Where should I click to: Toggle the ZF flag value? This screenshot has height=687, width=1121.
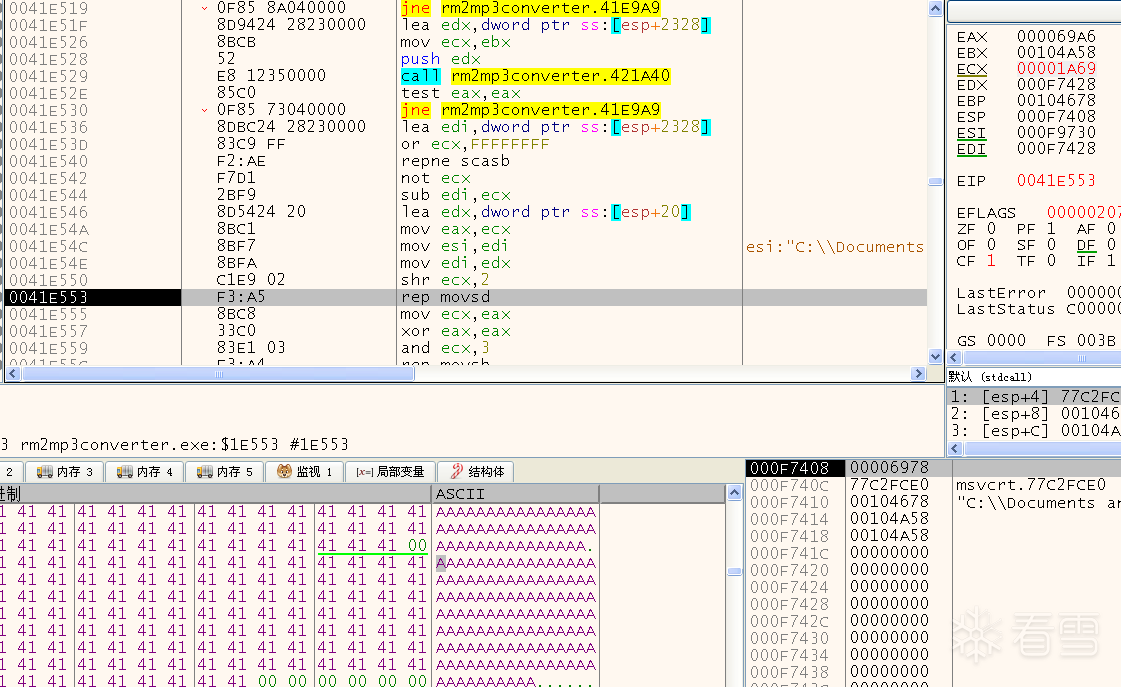coord(991,229)
